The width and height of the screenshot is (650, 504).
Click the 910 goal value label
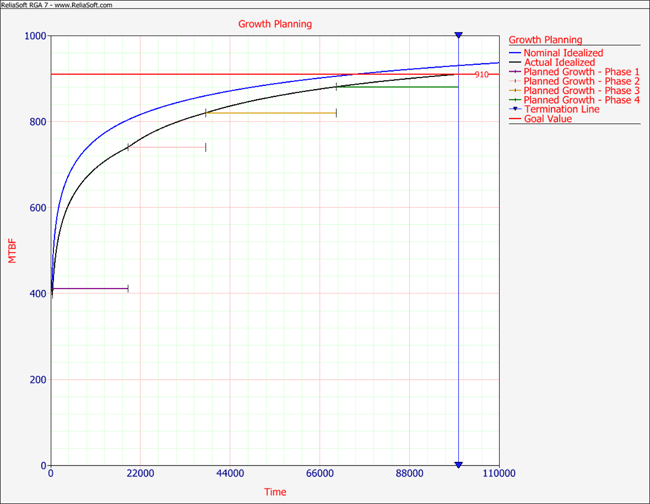[x=481, y=75]
